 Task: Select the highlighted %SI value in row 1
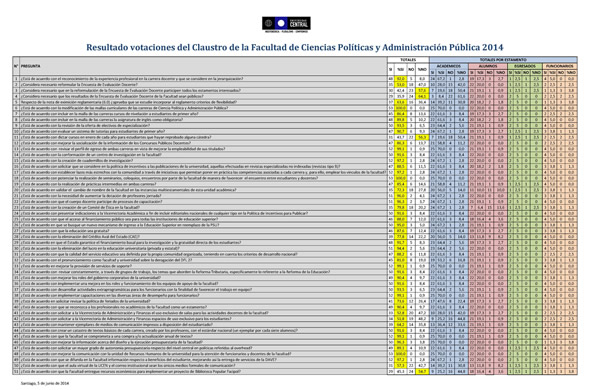coord(401,79)
